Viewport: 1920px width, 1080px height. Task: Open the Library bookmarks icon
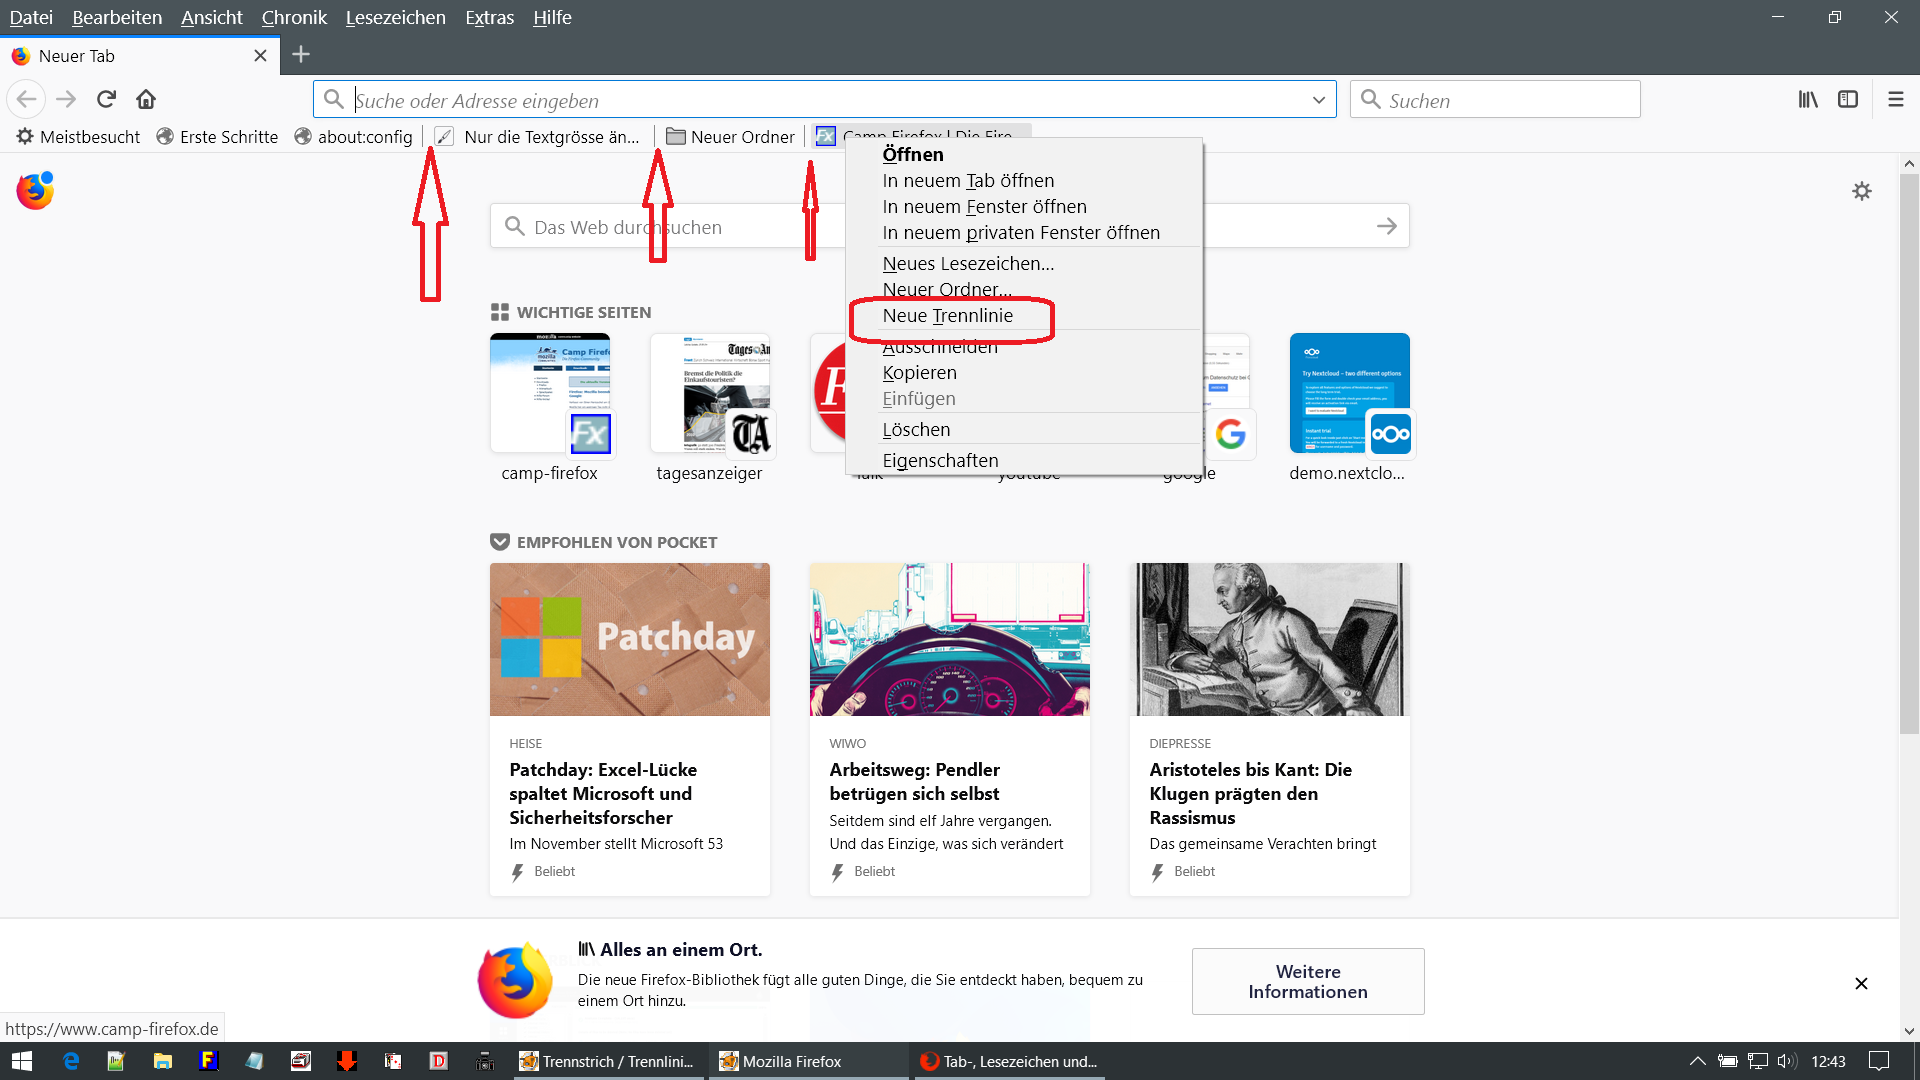click(1808, 99)
